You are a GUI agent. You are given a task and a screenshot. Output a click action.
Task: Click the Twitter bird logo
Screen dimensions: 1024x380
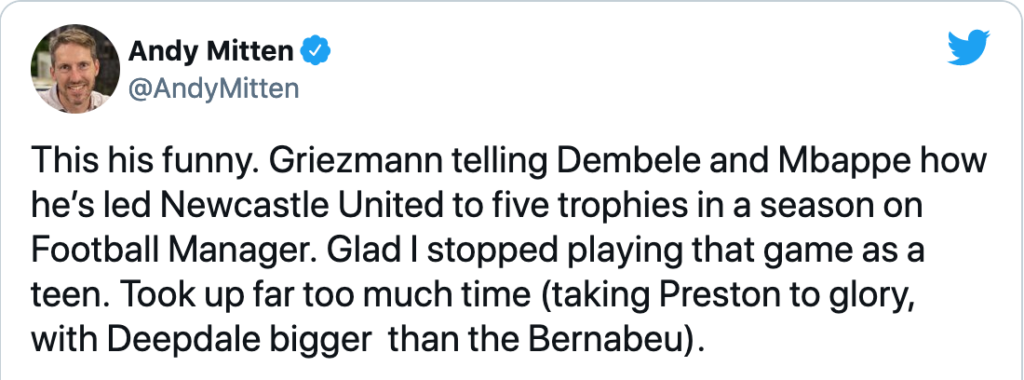click(968, 48)
